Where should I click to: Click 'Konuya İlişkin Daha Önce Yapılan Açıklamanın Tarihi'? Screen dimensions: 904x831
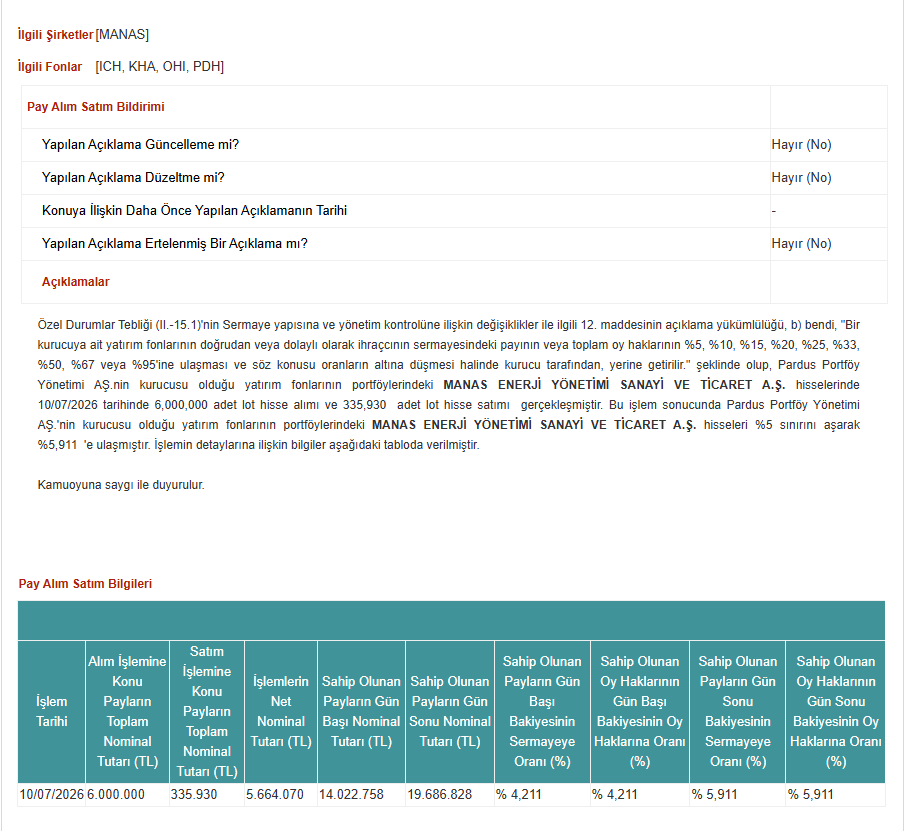click(194, 210)
